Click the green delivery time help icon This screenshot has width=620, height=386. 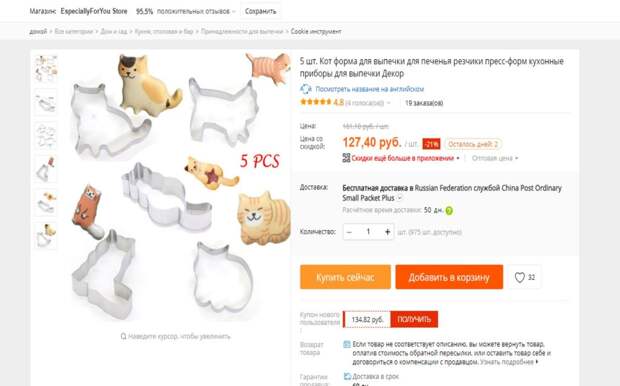click(449, 210)
